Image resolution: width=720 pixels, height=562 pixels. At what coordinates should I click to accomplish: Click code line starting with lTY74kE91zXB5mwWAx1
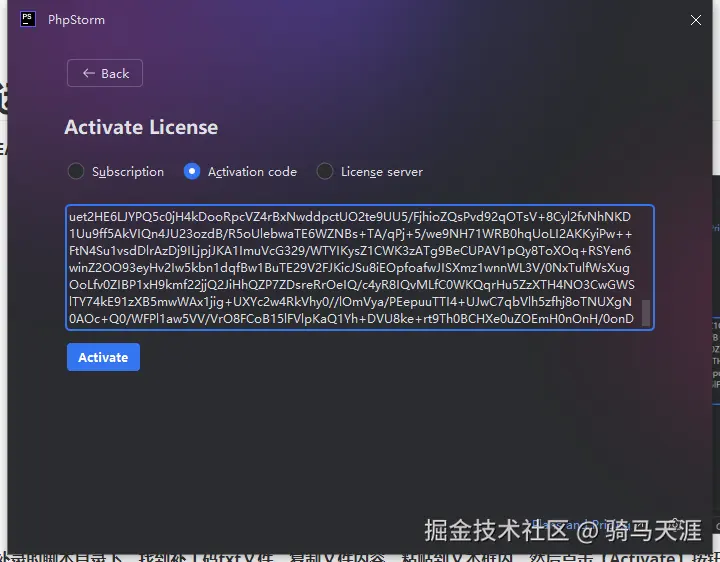point(350,302)
